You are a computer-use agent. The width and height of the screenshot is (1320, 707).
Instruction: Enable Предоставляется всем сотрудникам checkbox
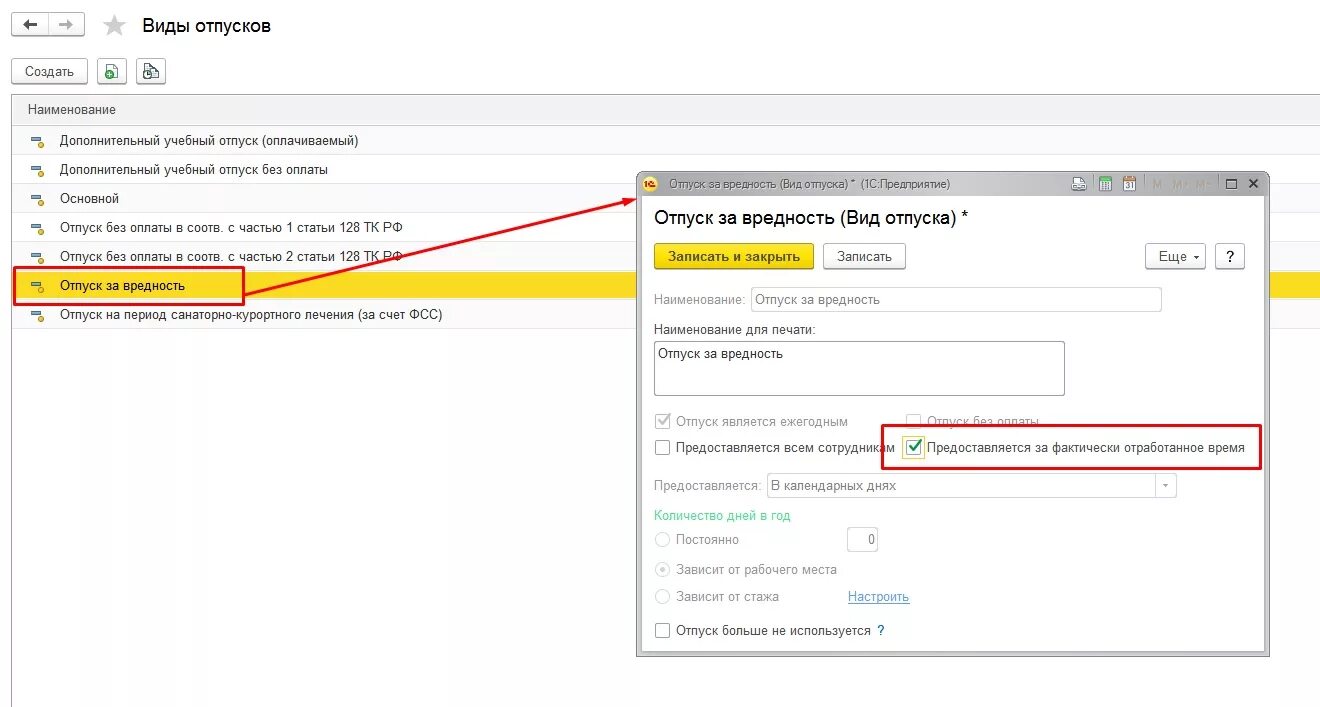click(662, 448)
